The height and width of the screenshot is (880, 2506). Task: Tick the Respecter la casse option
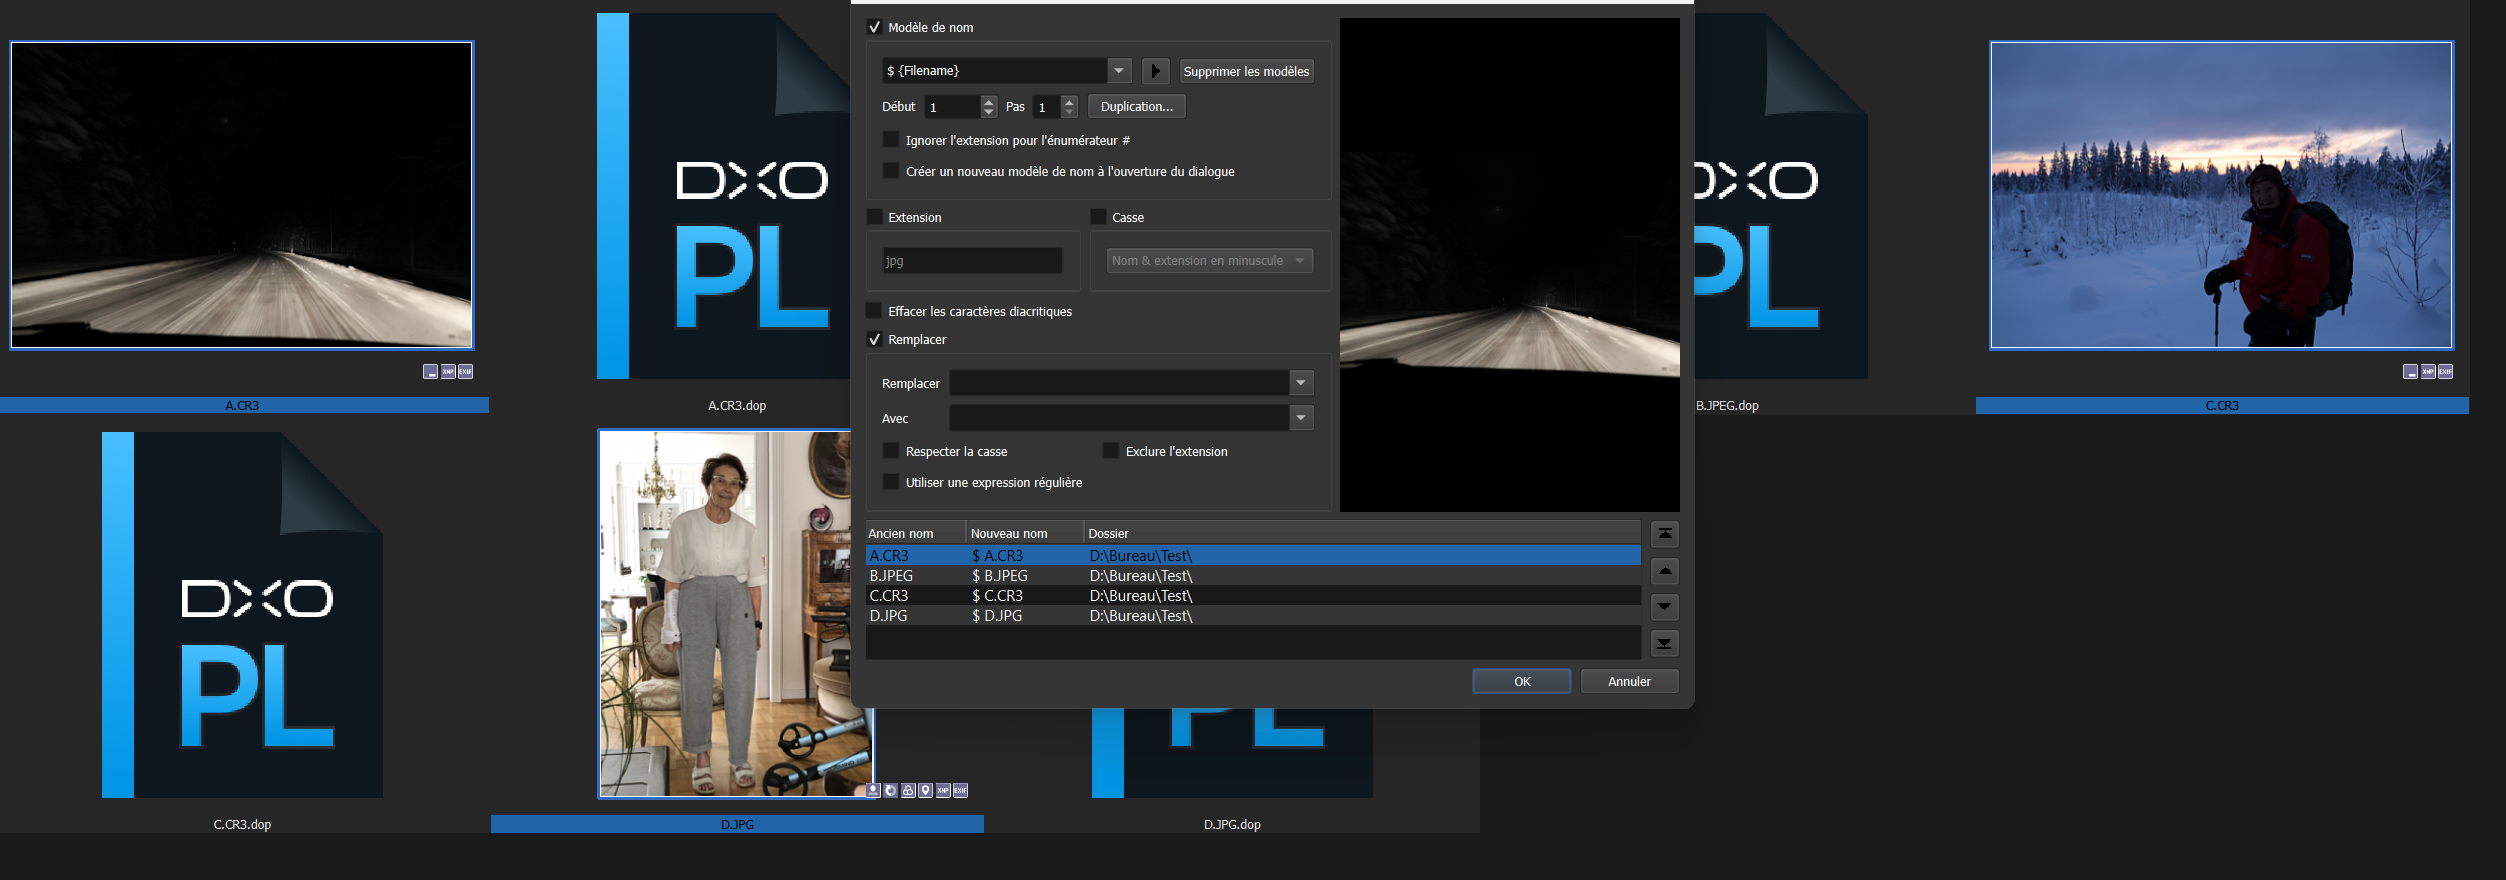(x=891, y=451)
